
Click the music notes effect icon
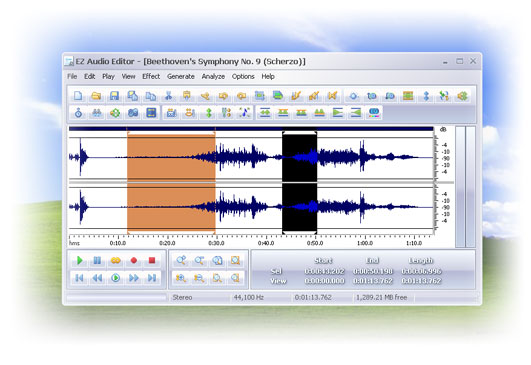(x=245, y=113)
